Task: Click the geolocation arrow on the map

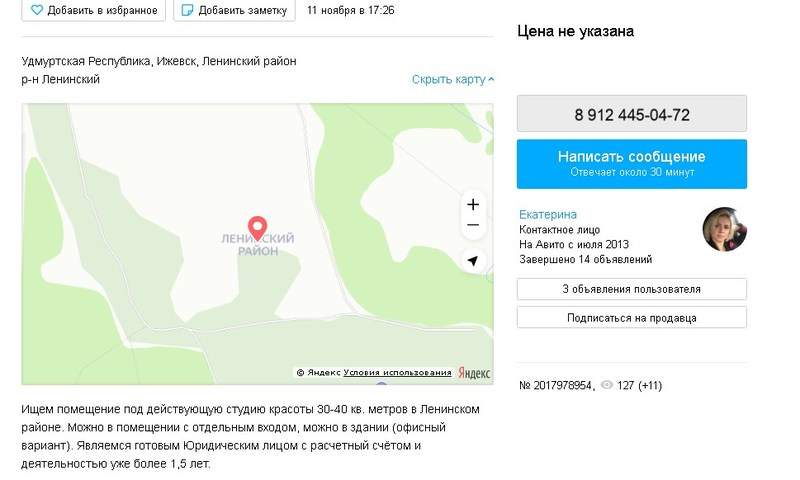Action: [x=473, y=261]
